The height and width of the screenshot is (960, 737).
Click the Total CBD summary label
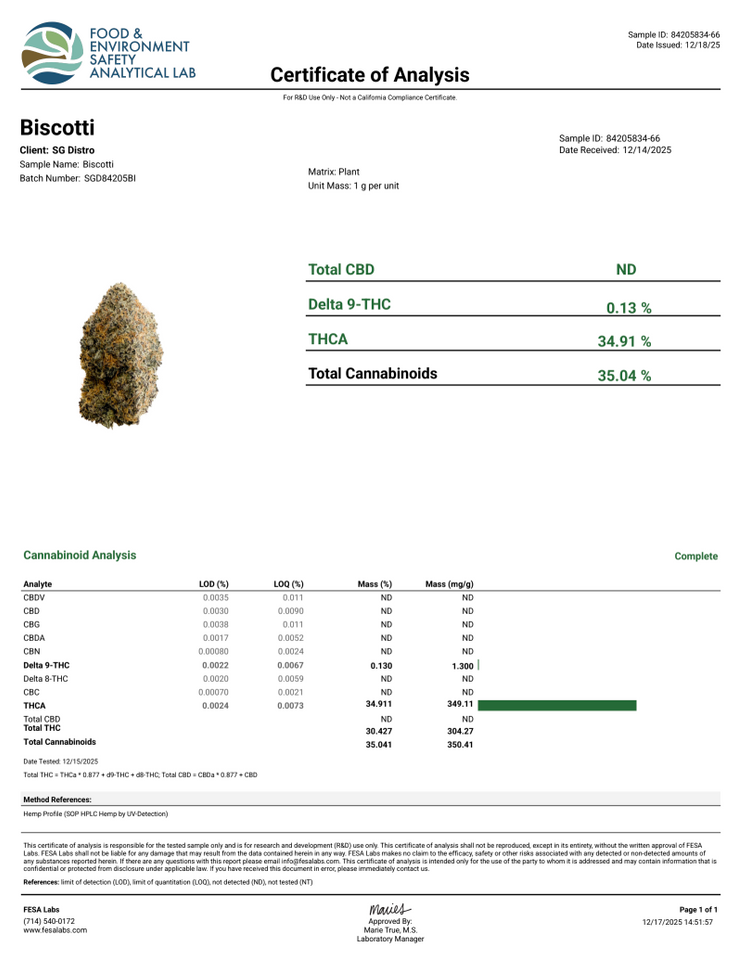coord(341,269)
